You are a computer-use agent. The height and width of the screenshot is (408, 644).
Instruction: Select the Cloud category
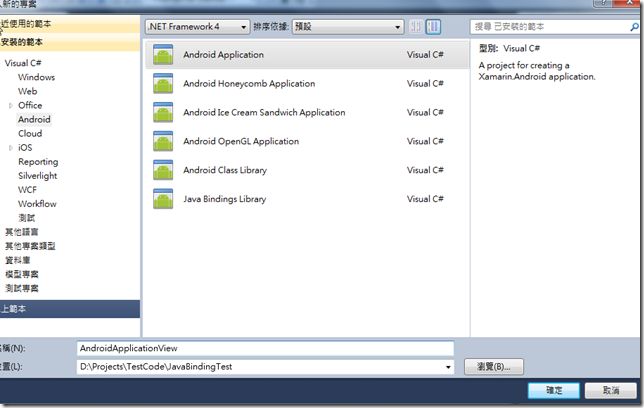(x=30, y=134)
